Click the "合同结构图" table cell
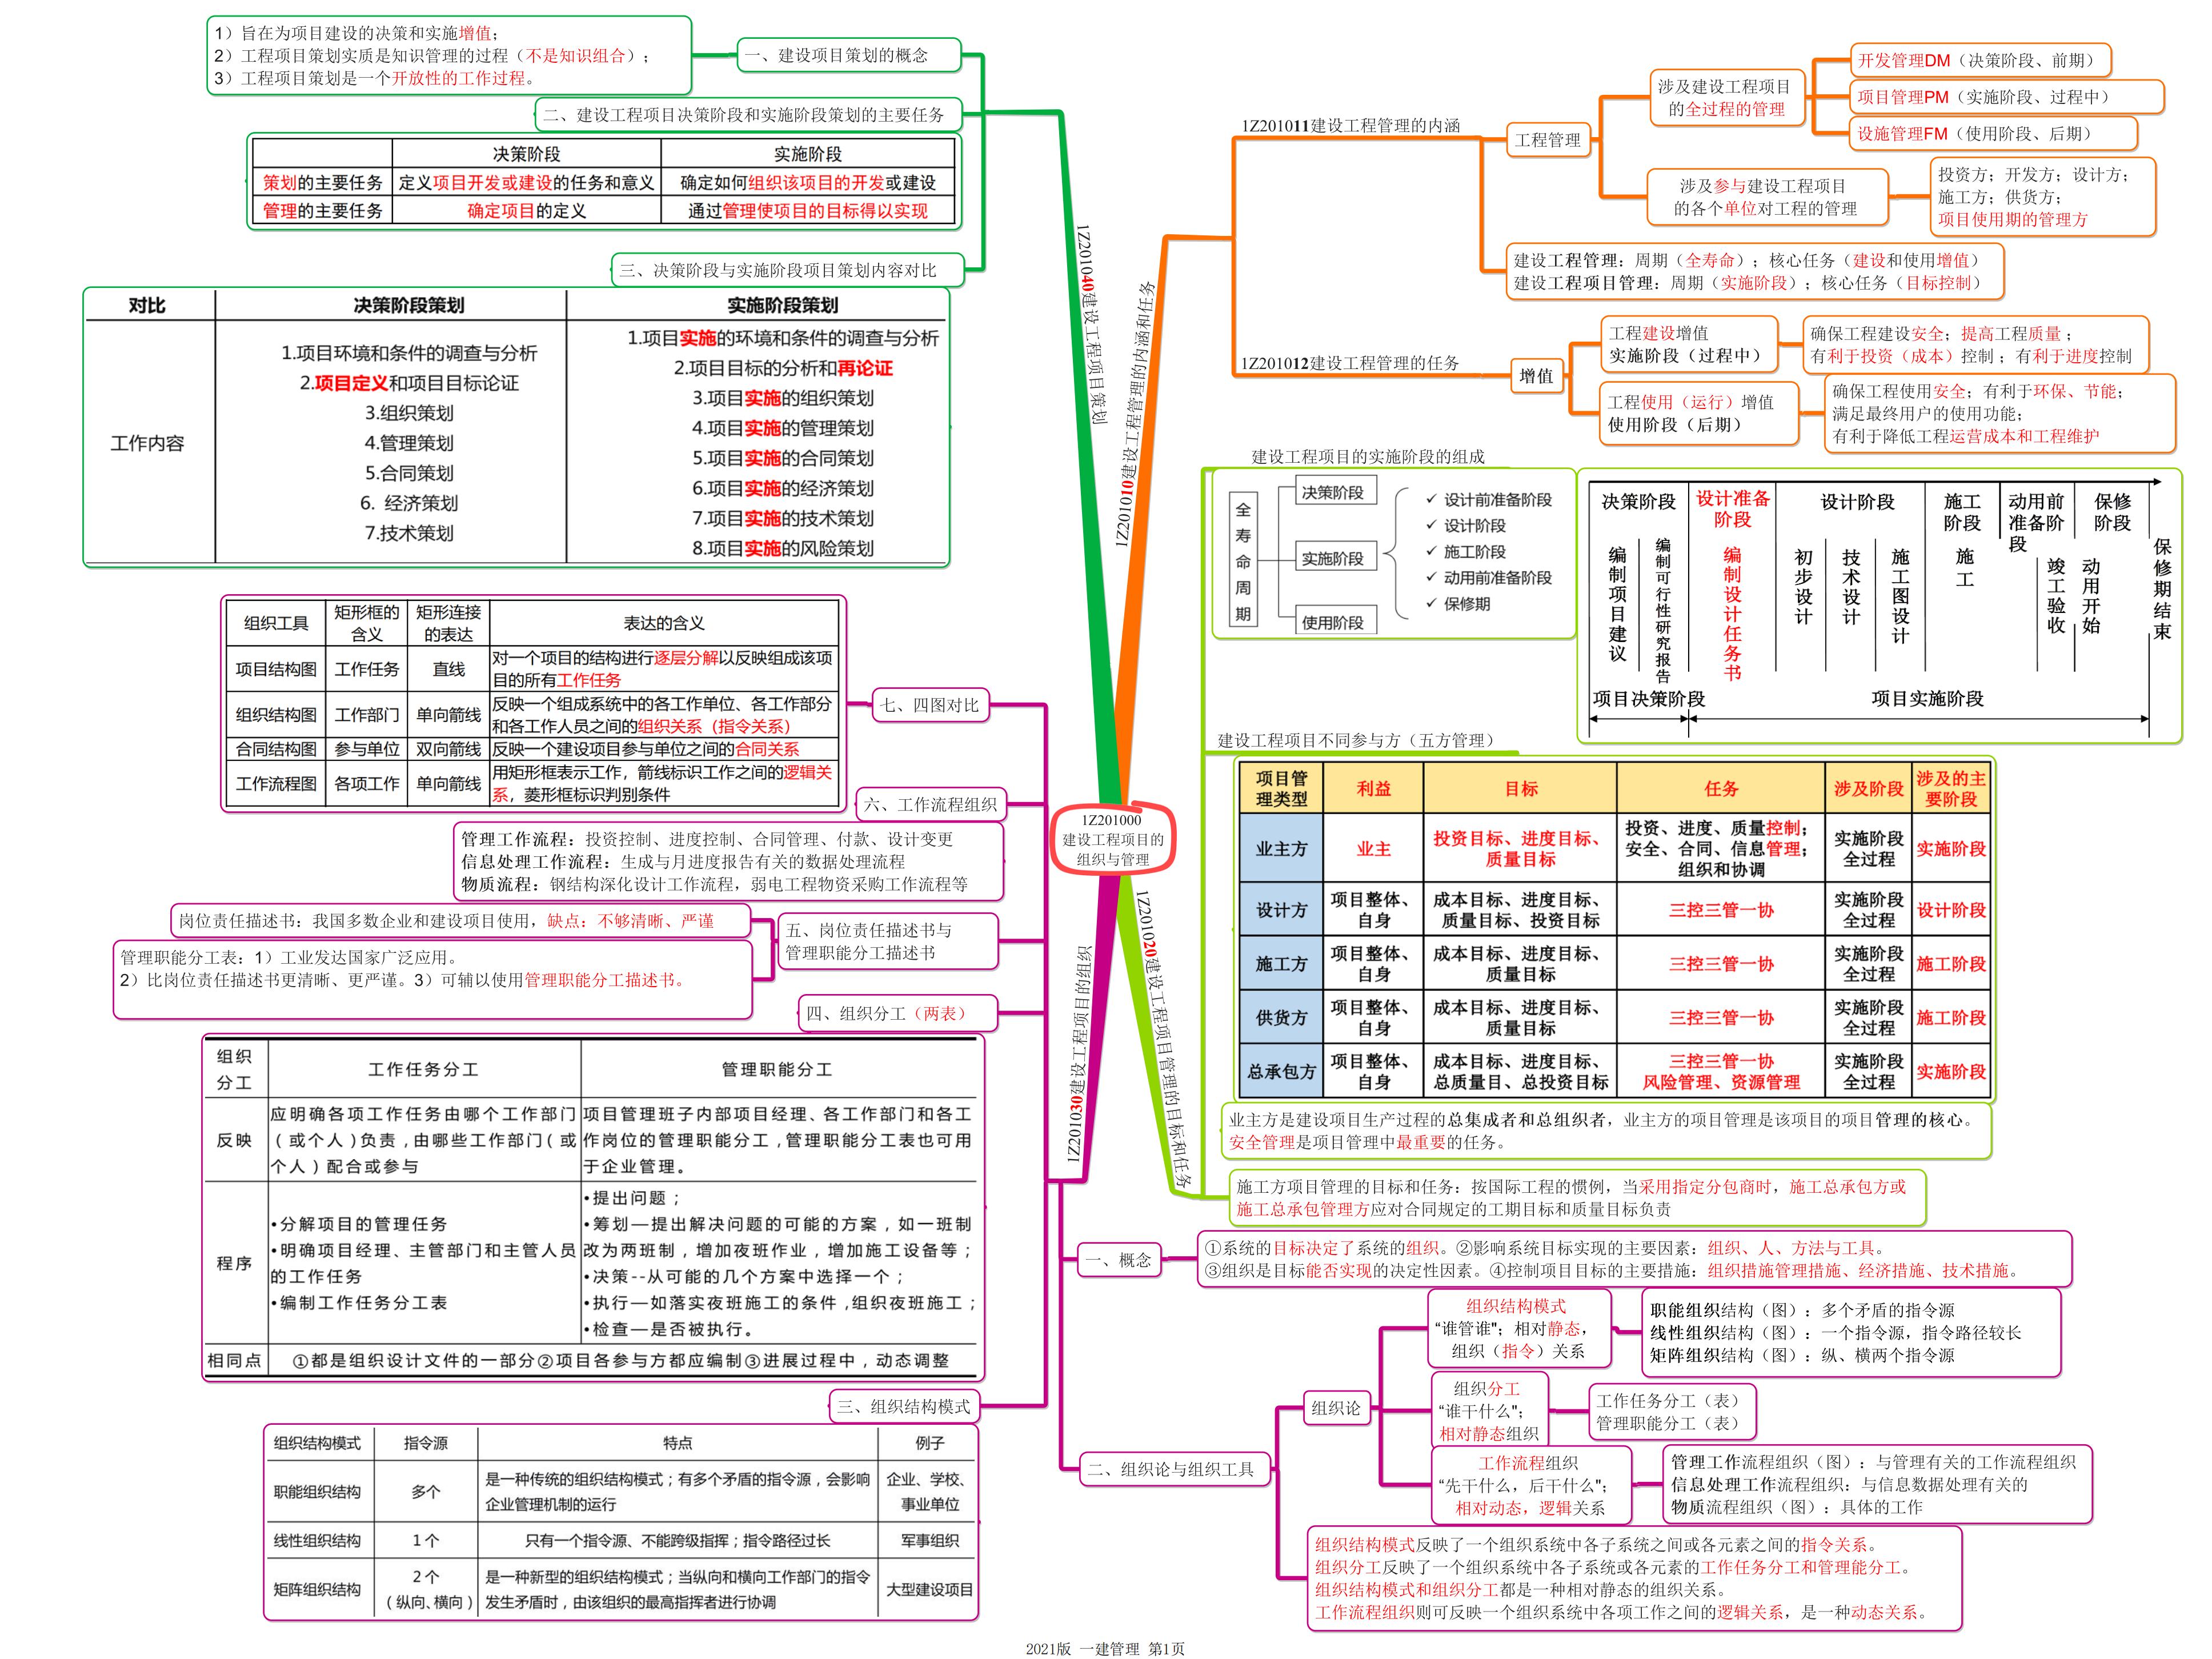The image size is (2212, 1659). click(276, 749)
